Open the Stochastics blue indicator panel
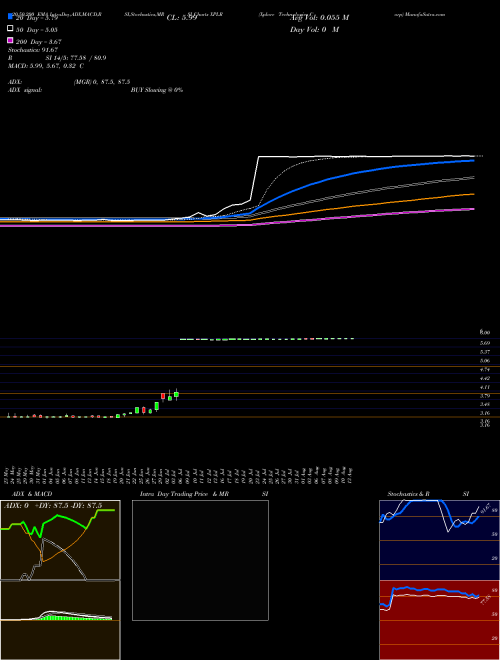 [x=439, y=540]
